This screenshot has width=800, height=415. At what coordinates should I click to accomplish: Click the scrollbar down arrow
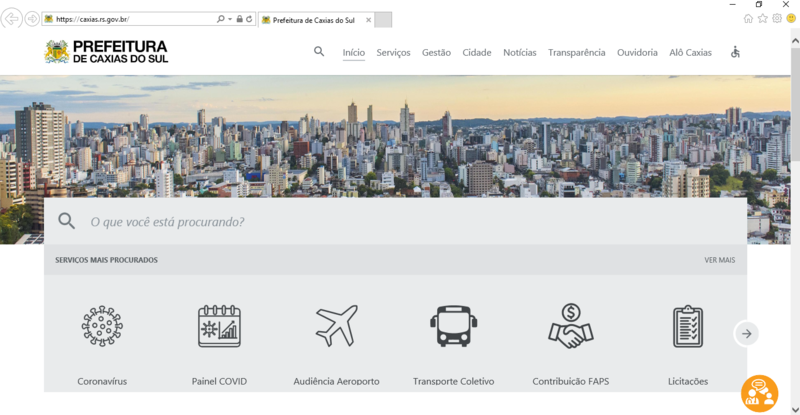tap(795, 409)
